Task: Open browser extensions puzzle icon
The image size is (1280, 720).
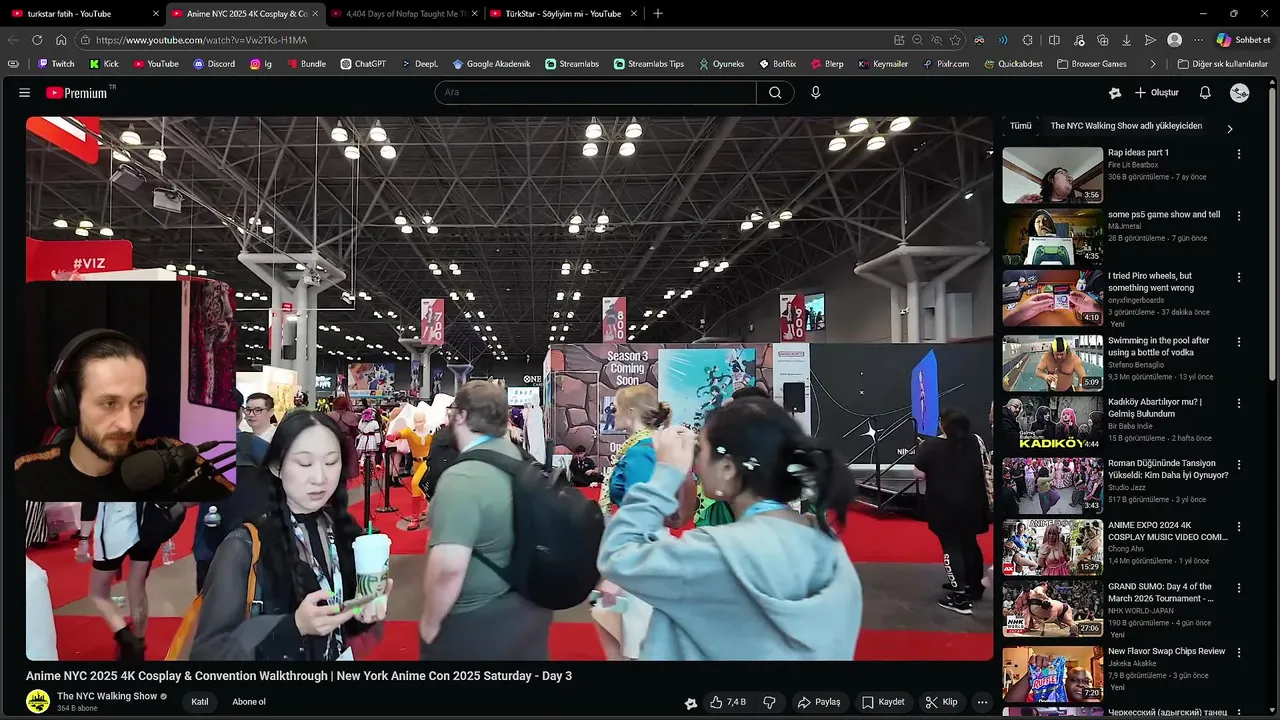Action: pos(1027,40)
